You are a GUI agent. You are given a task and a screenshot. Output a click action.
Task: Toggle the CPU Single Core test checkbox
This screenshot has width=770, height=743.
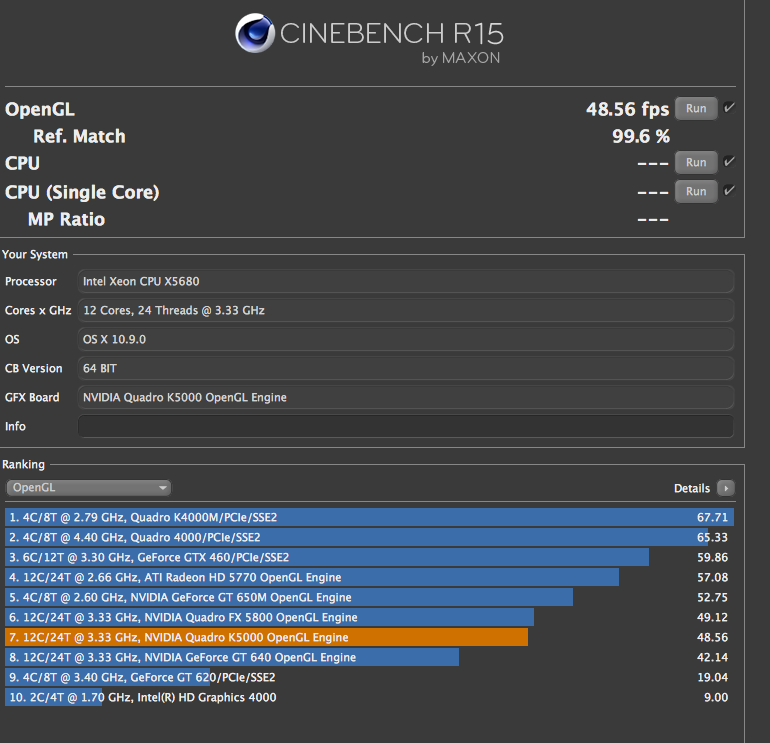pos(729,191)
